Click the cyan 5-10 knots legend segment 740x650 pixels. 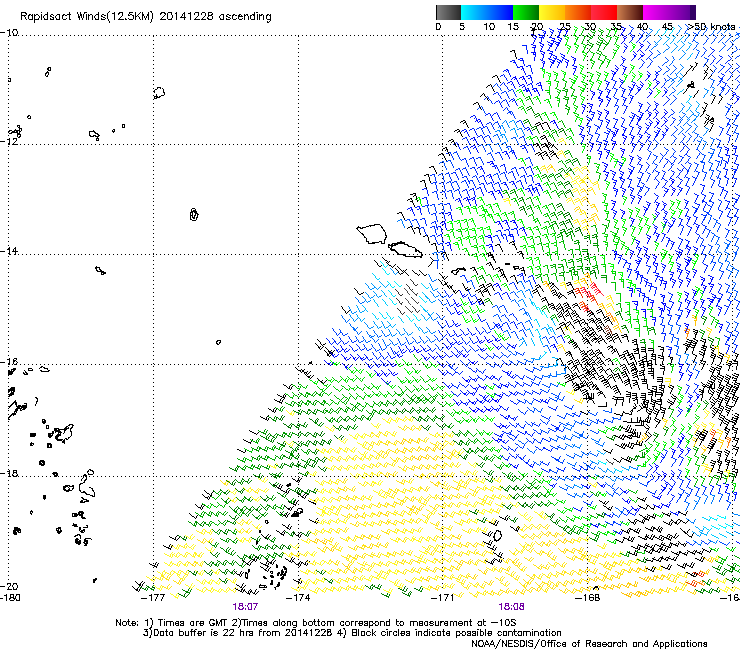pos(474,12)
